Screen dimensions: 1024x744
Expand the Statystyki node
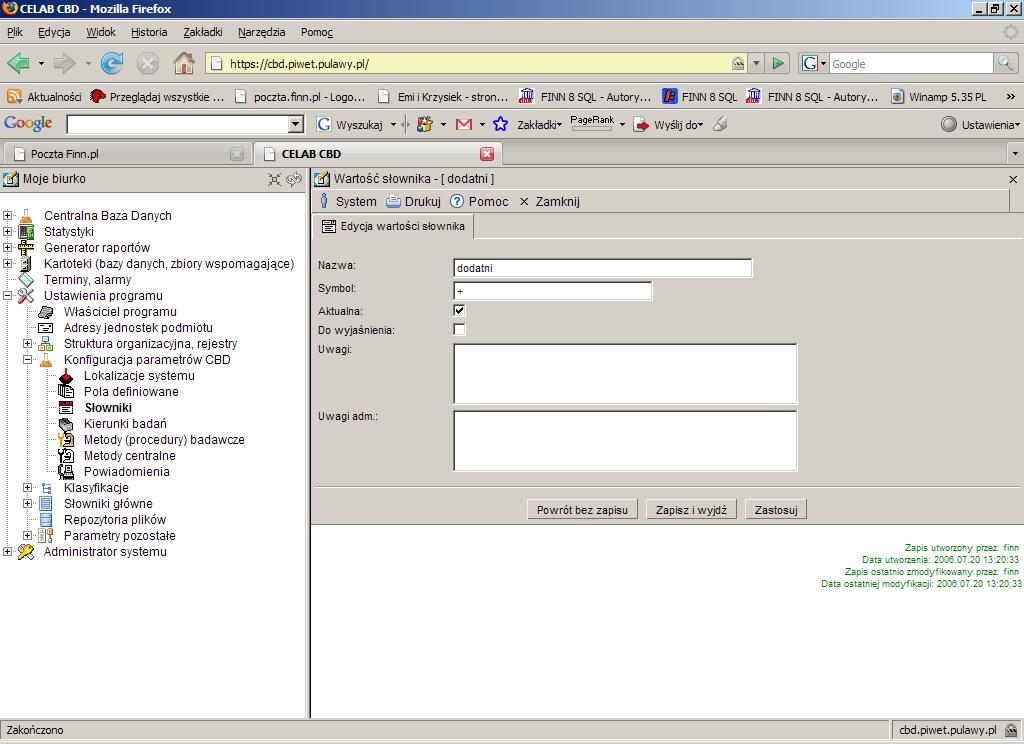tap(8, 231)
